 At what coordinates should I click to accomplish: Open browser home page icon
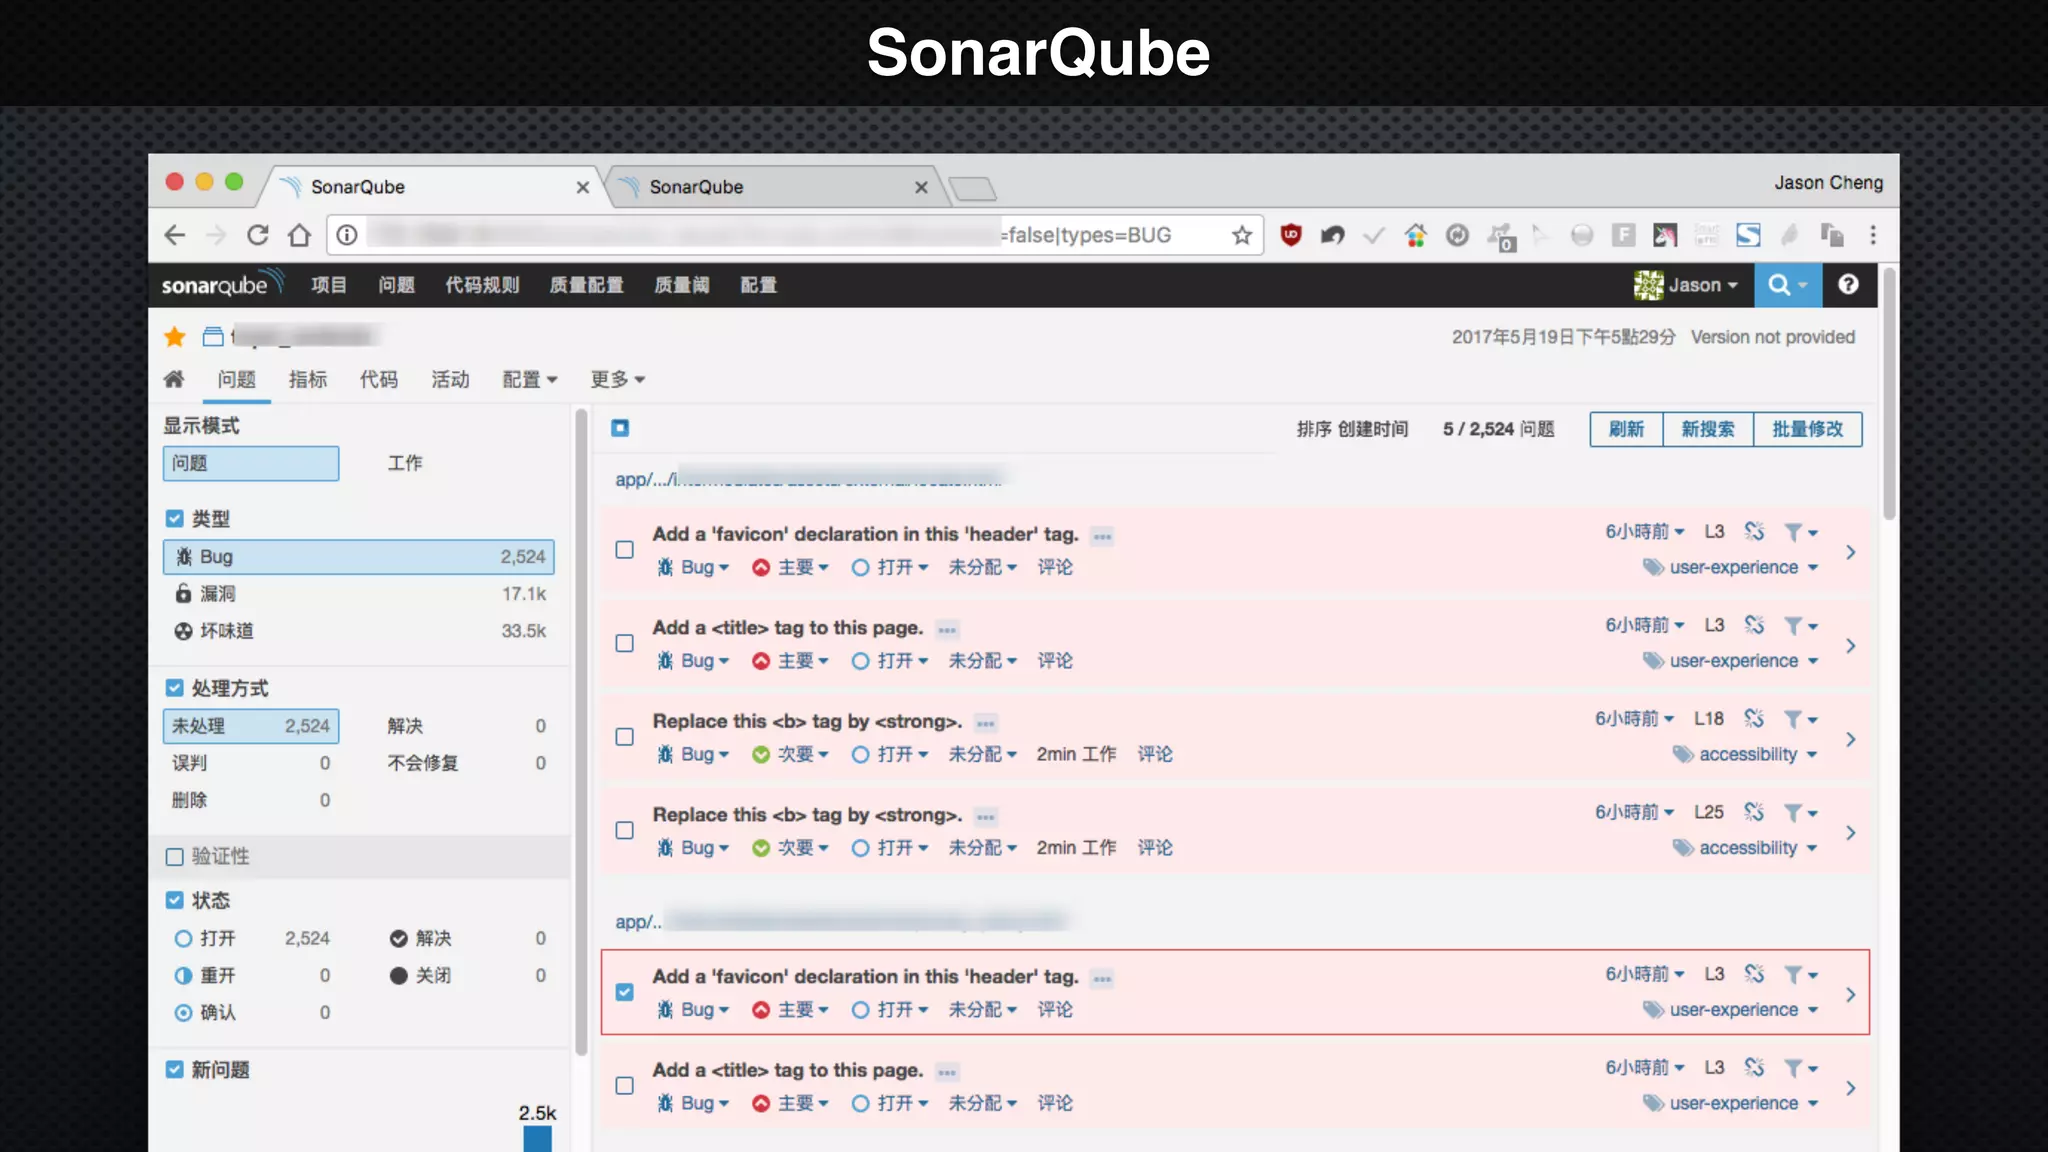pyautogui.click(x=299, y=235)
